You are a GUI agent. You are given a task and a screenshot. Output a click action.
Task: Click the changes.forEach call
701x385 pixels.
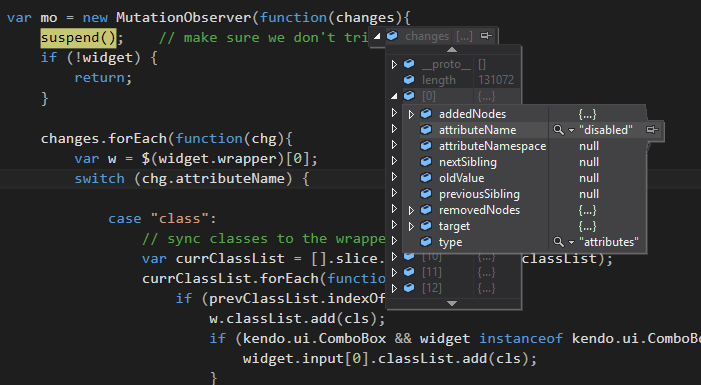tap(103, 139)
